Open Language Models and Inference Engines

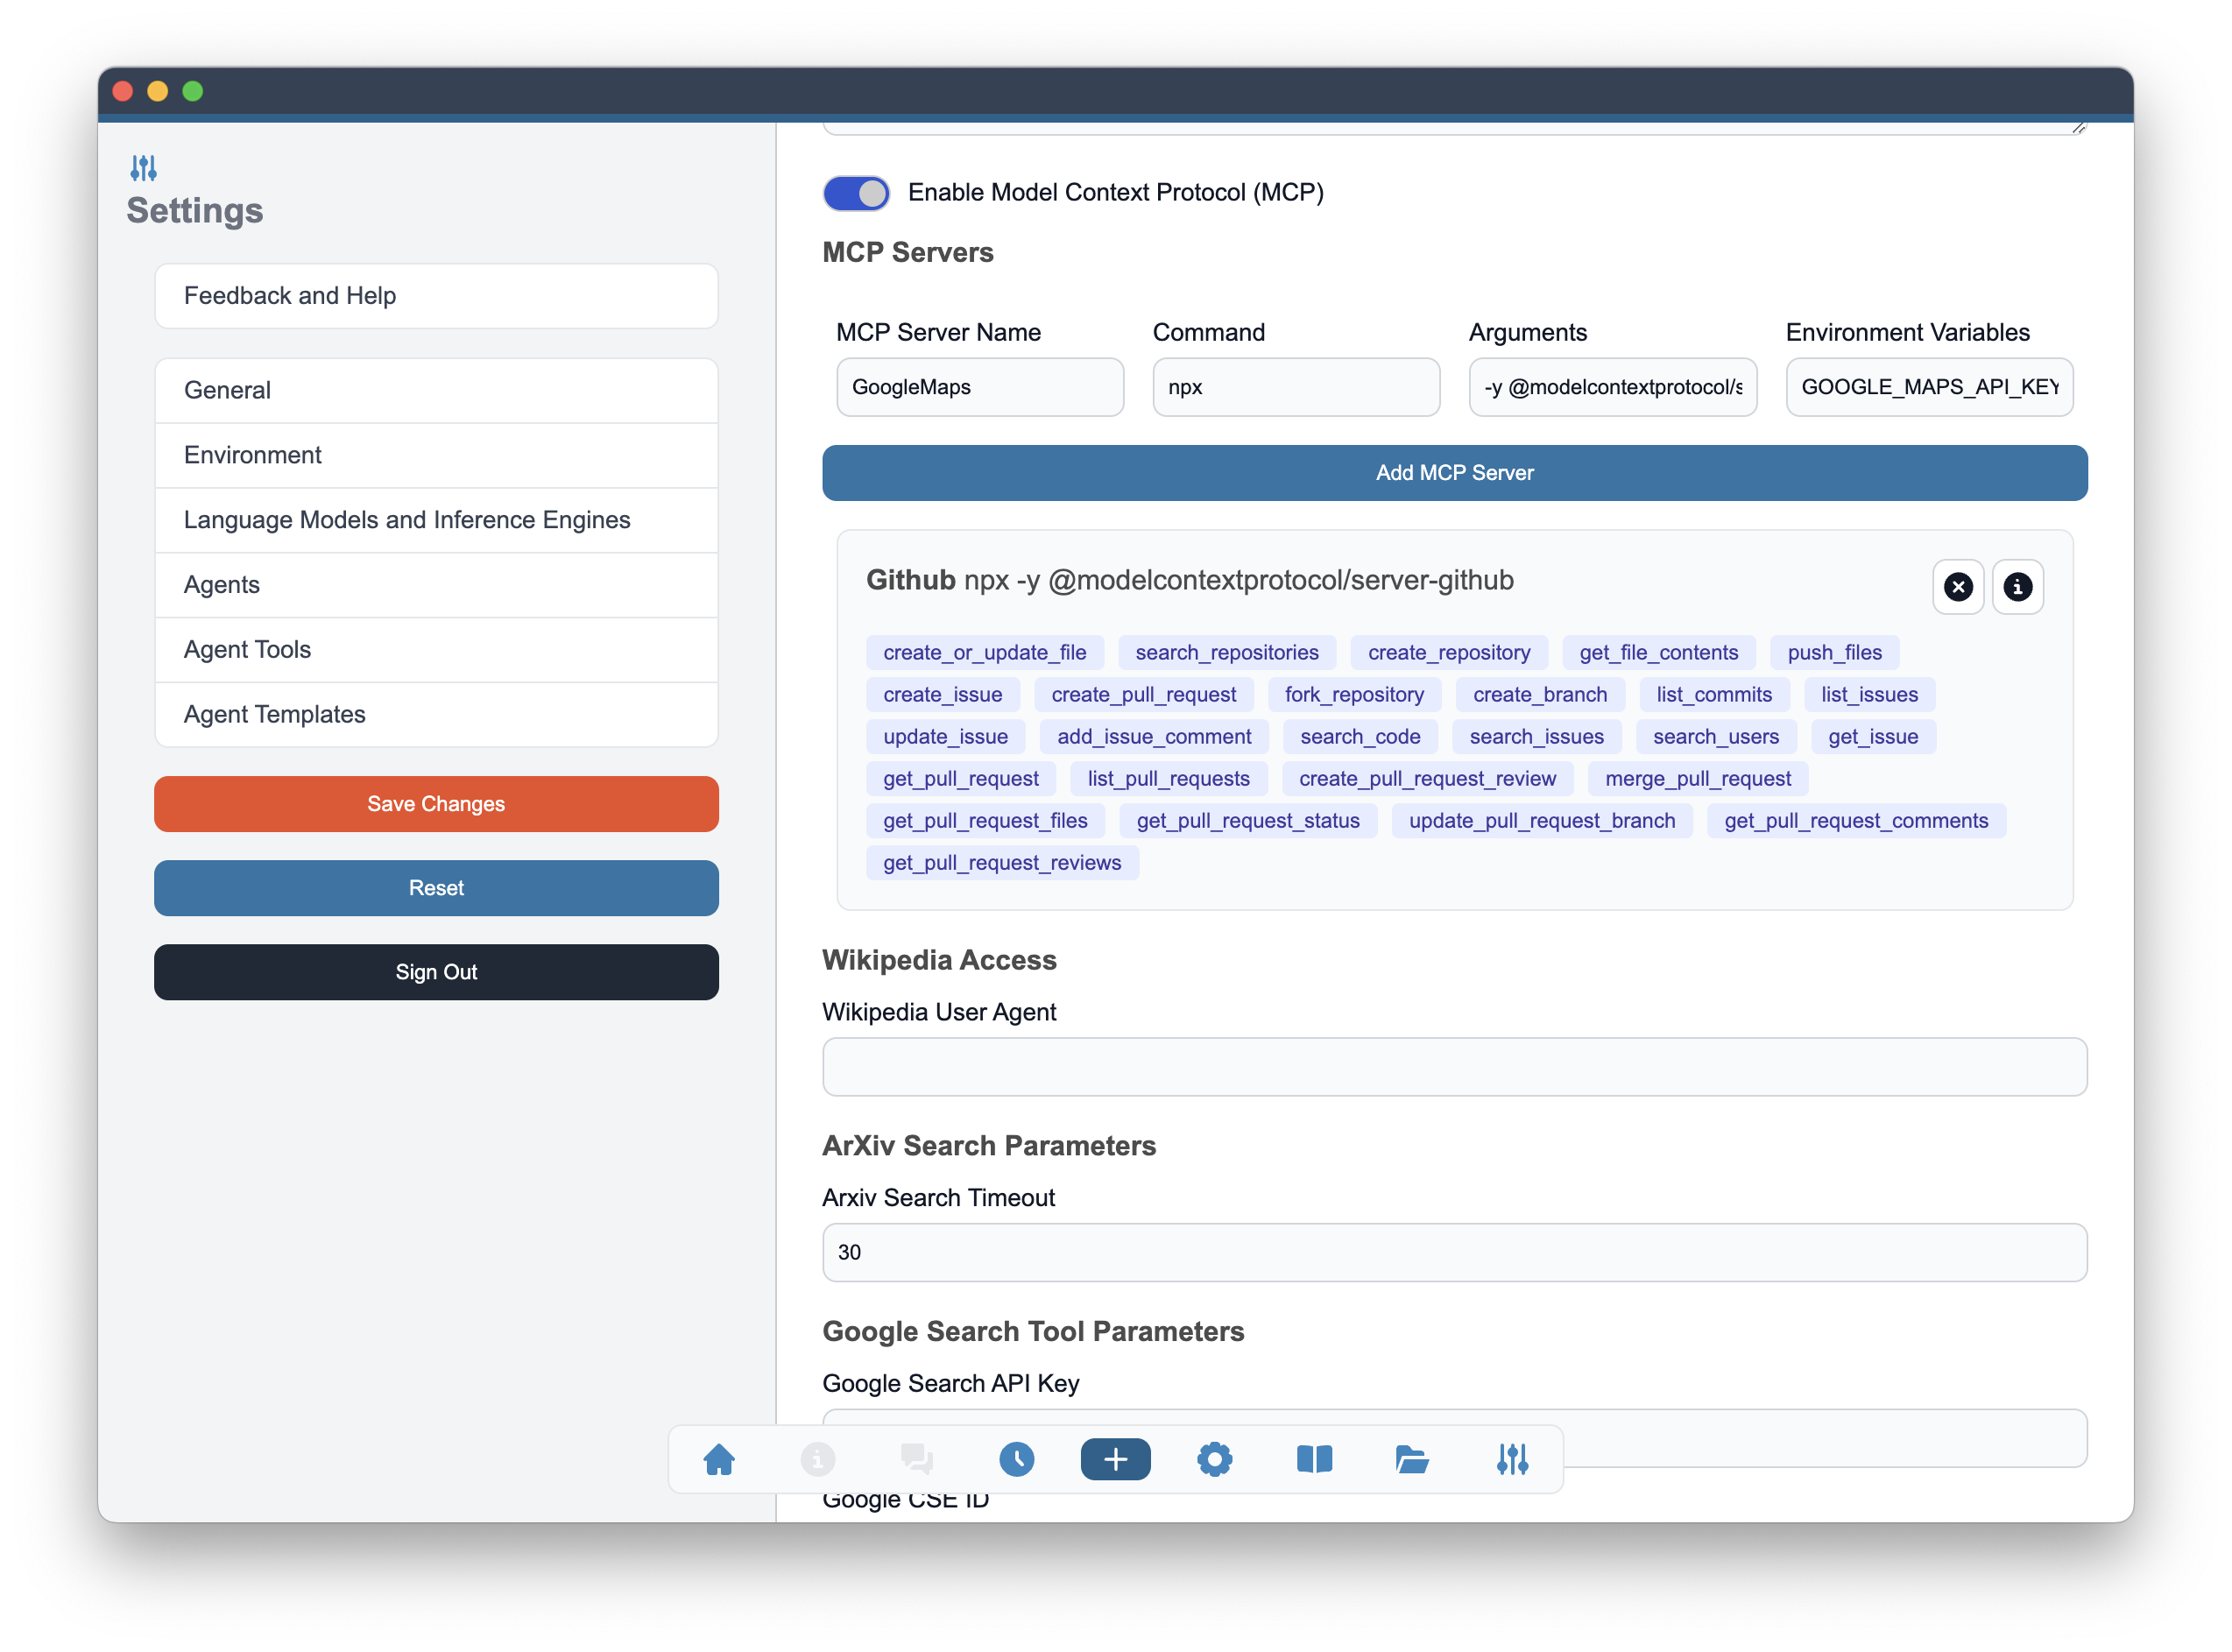(x=436, y=521)
